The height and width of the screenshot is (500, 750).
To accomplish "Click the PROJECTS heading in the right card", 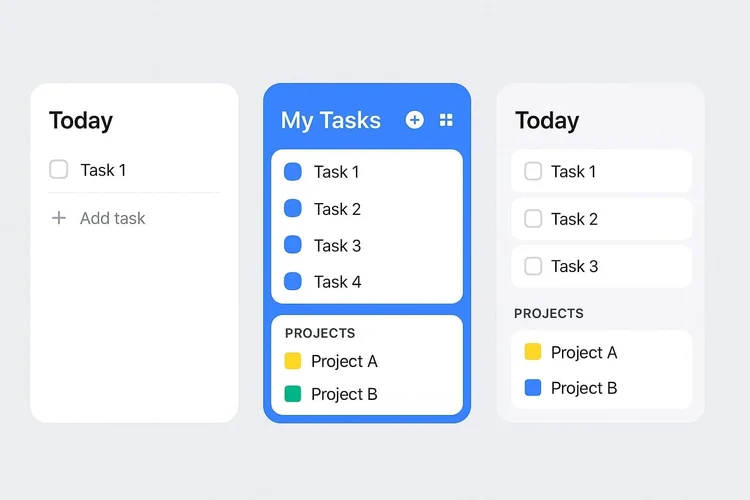I will click(549, 313).
